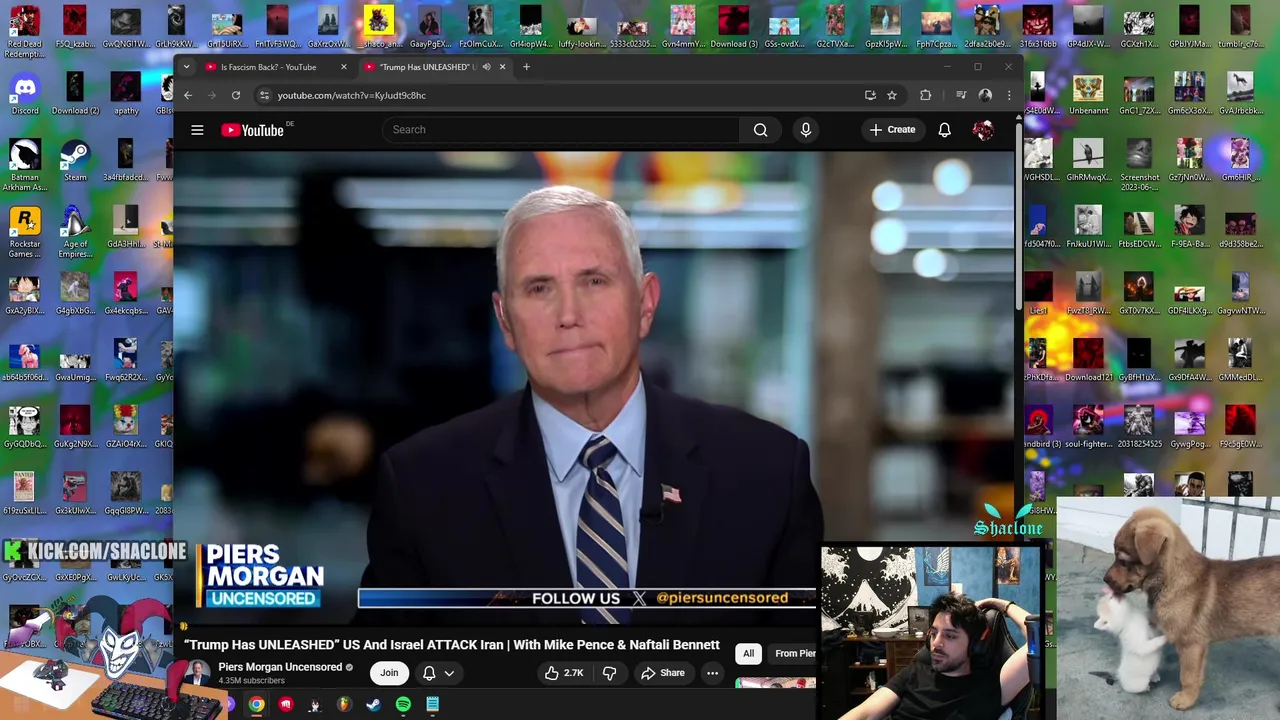Open the YouTube account avatar menu
This screenshot has width=1280, height=720.
[983, 130]
